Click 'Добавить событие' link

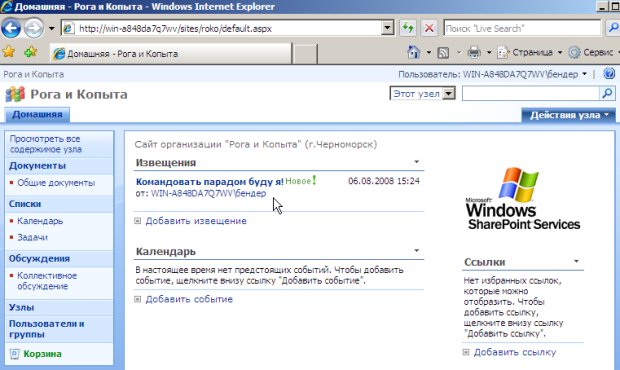[x=189, y=299]
